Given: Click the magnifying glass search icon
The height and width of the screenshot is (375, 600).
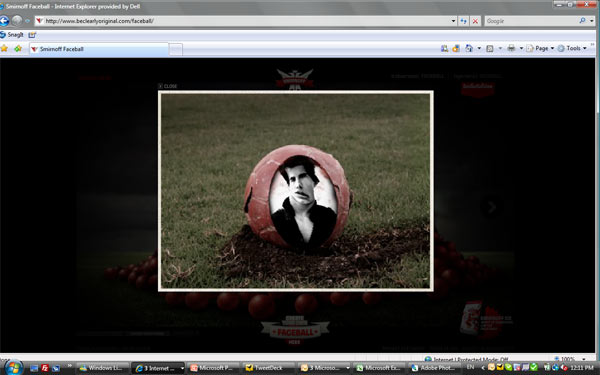Looking at the screenshot, I should click(x=582, y=21).
